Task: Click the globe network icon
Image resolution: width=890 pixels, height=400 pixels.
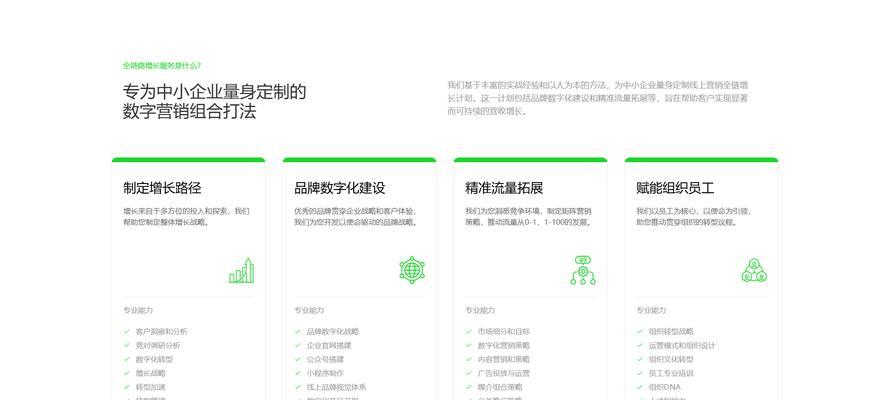Action: click(x=412, y=270)
